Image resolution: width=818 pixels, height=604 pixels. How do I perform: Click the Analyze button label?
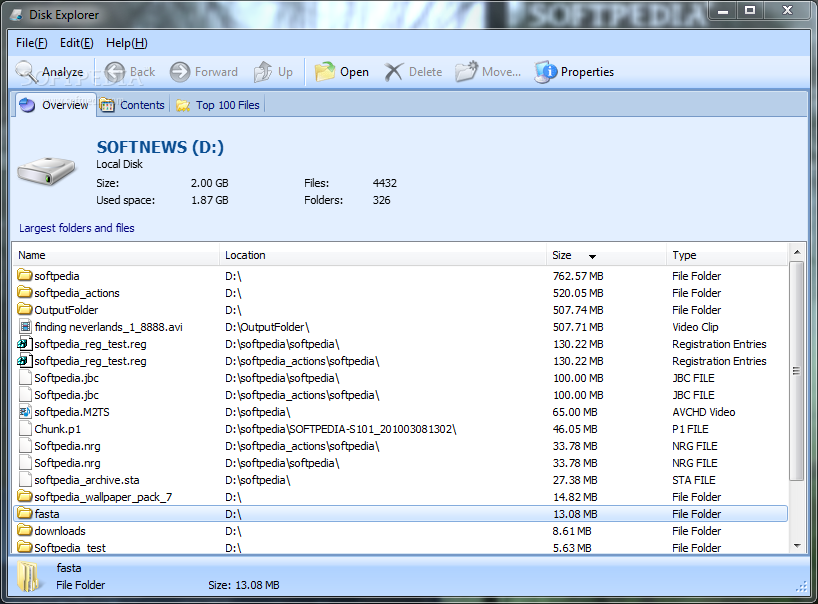coord(63,72)
